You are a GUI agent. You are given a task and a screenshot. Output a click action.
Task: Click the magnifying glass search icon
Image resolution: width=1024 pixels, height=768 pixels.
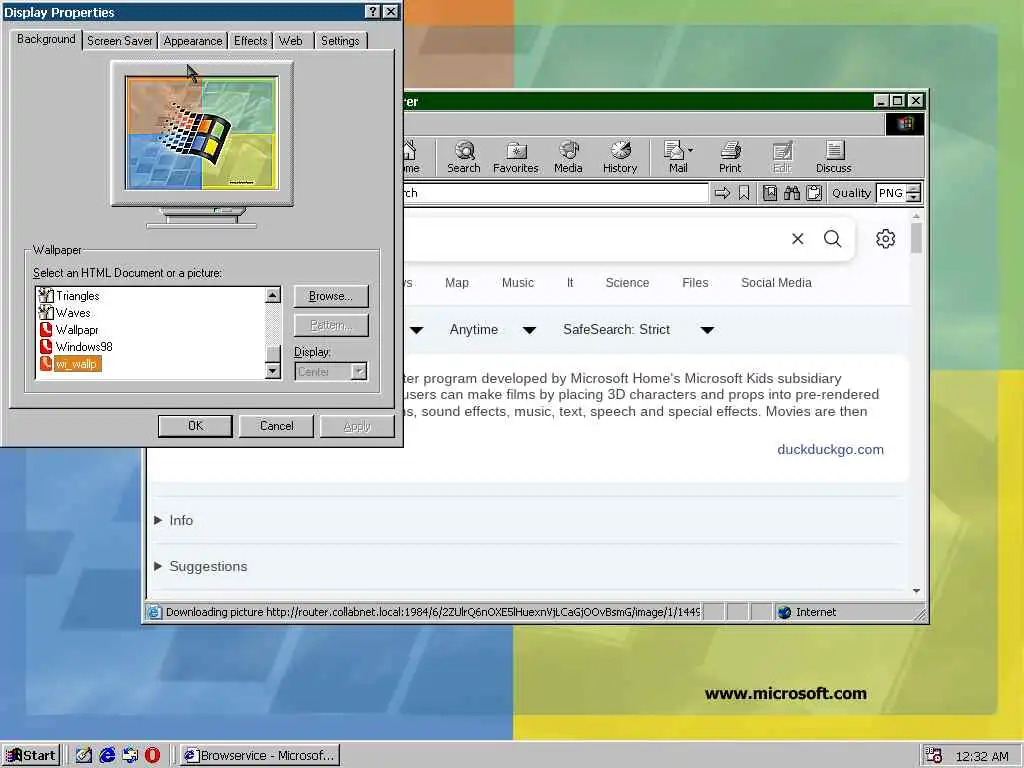tap(832, 238)
